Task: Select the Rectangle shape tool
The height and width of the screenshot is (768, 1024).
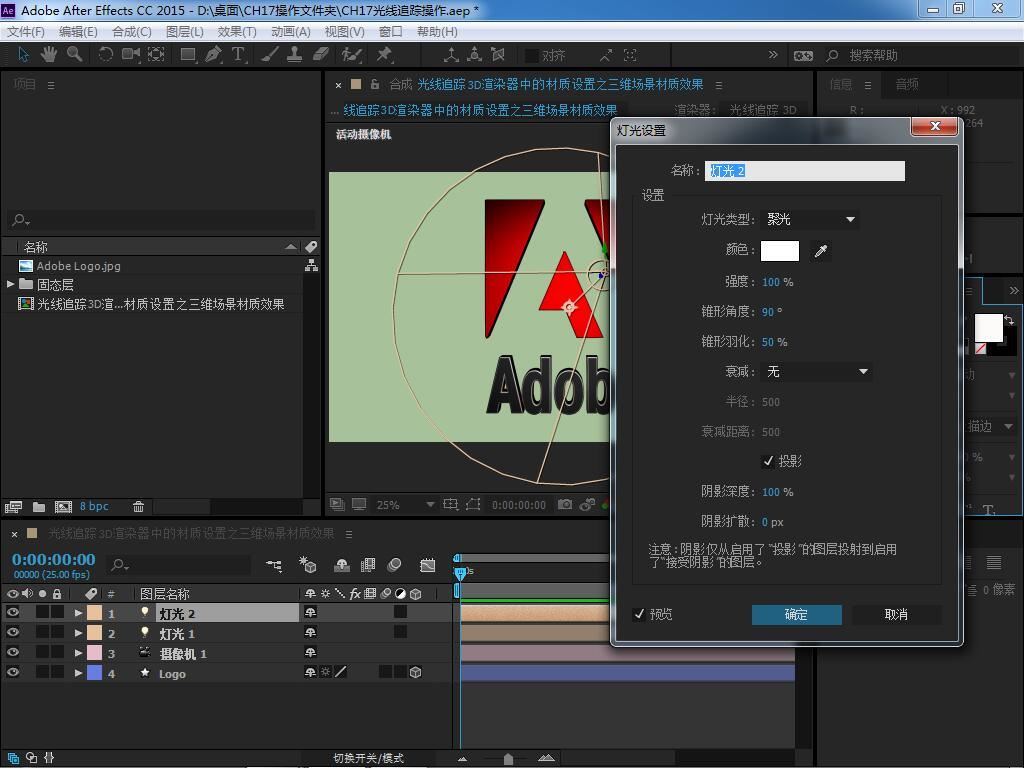Action: pyautogui.click(x=188, y=55)
